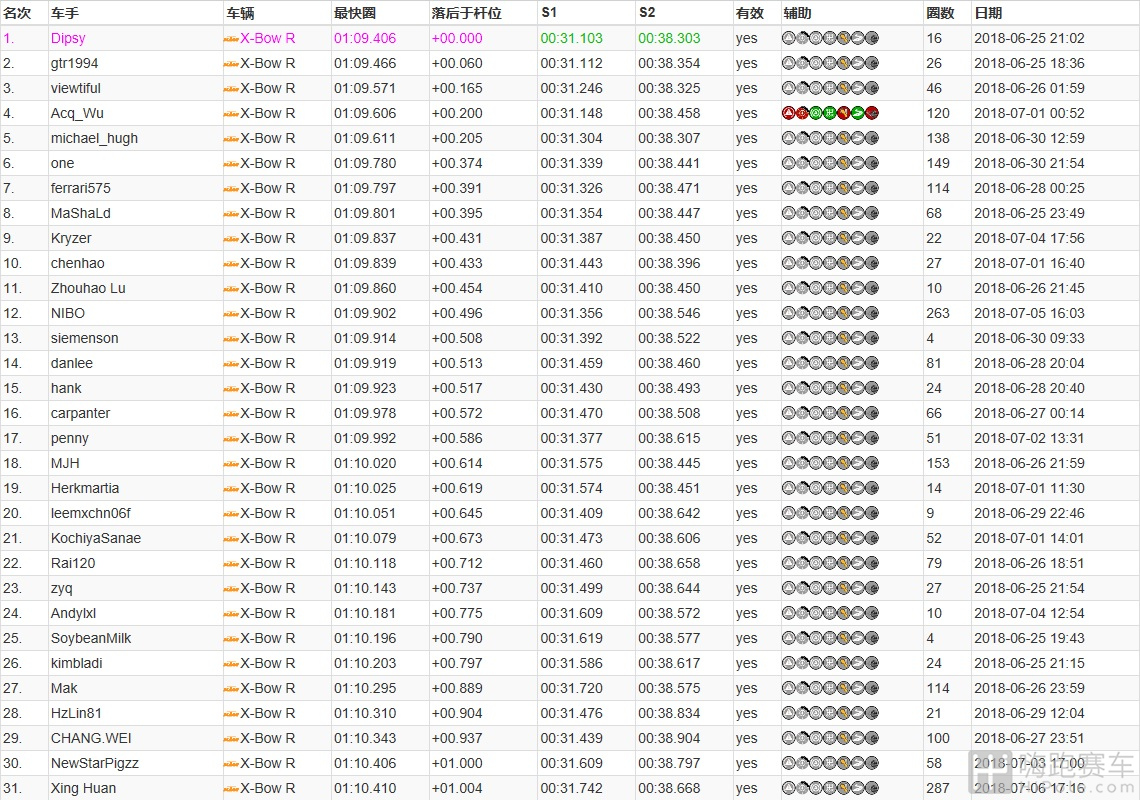
Task: Click the 'yes' value in hank's row
Action: (747, 388)
